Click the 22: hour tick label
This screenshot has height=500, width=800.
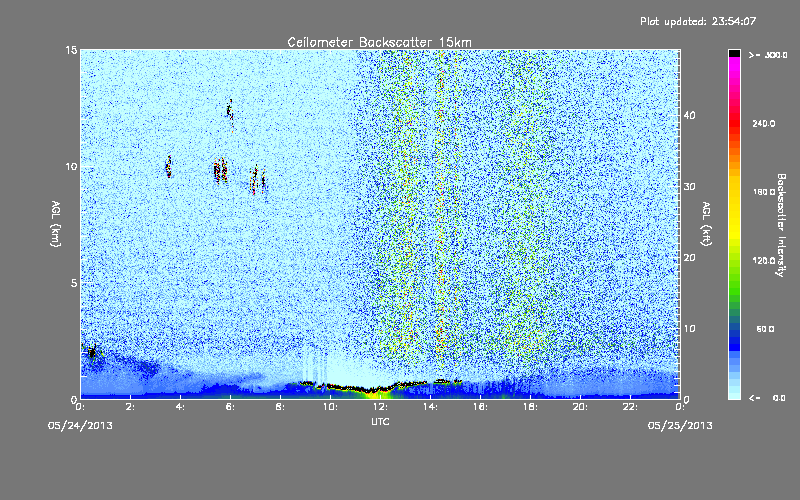(631, 407)
